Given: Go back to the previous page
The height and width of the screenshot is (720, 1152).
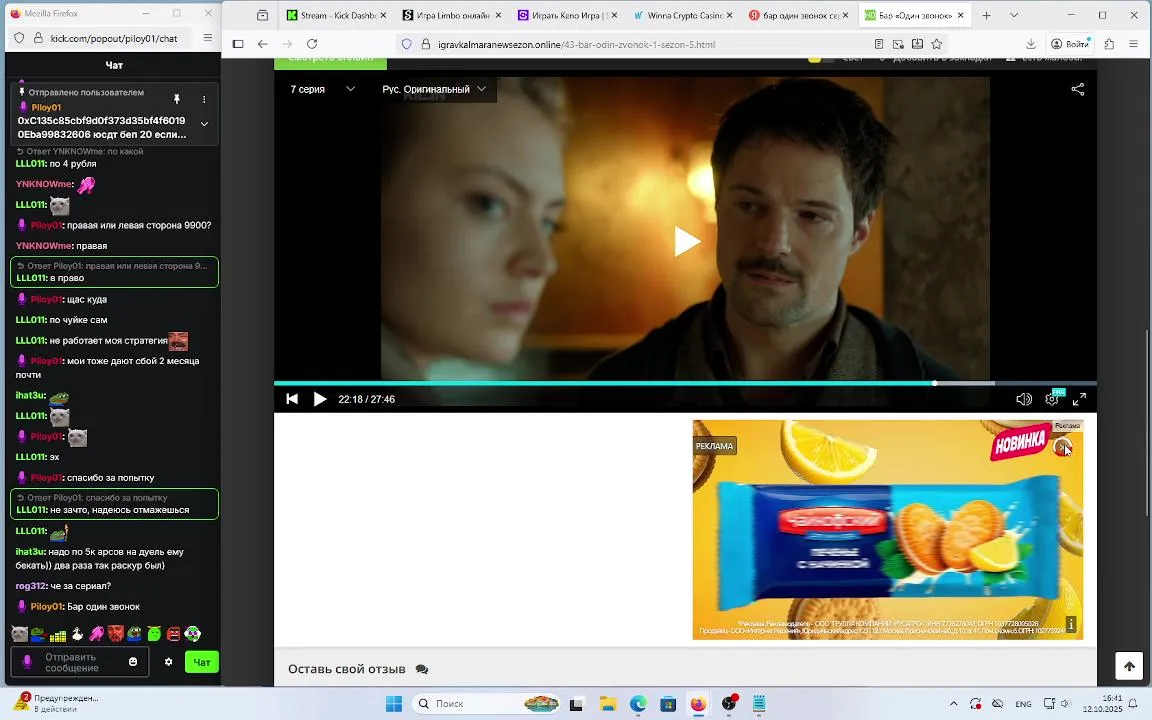Looking at the screenshot, I should (x=262, y=44).
